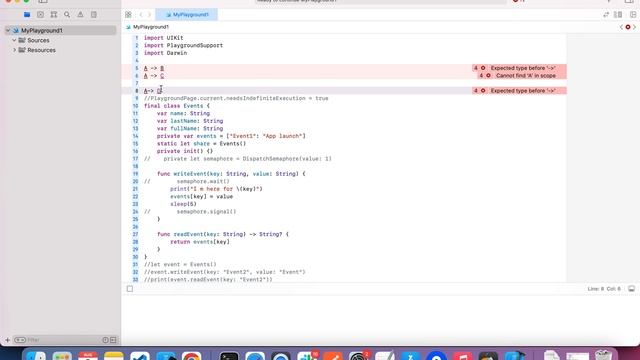Open the Project navigator folder icon

27,15
